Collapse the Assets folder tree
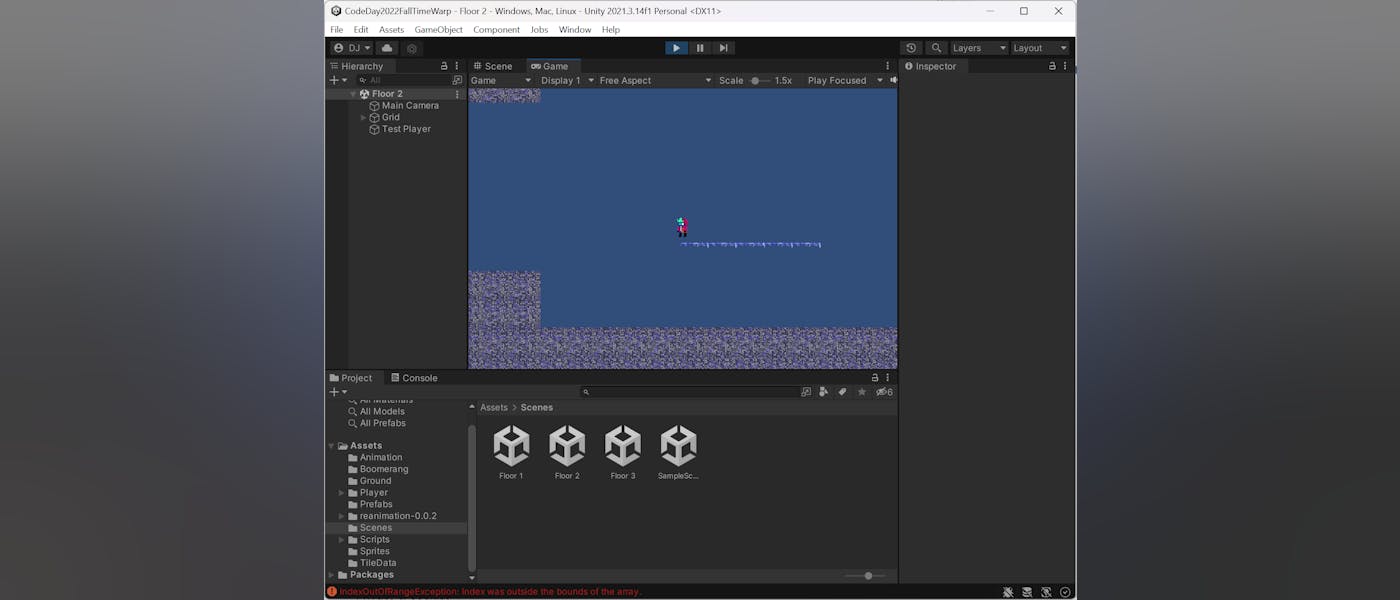1400x600 pixels. 331,446
